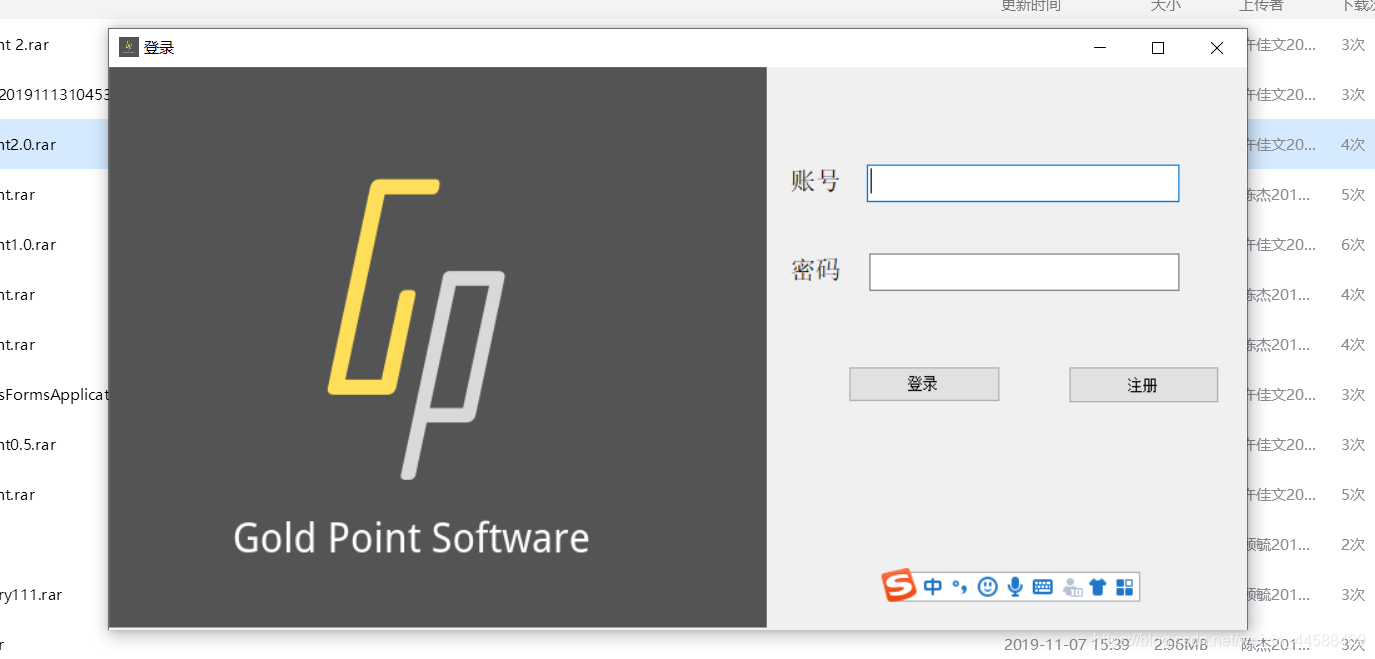Screen dimensions: 1375x659
Task: Open the skin shop t-shirt icon
Action: (x=1098, y=587)
